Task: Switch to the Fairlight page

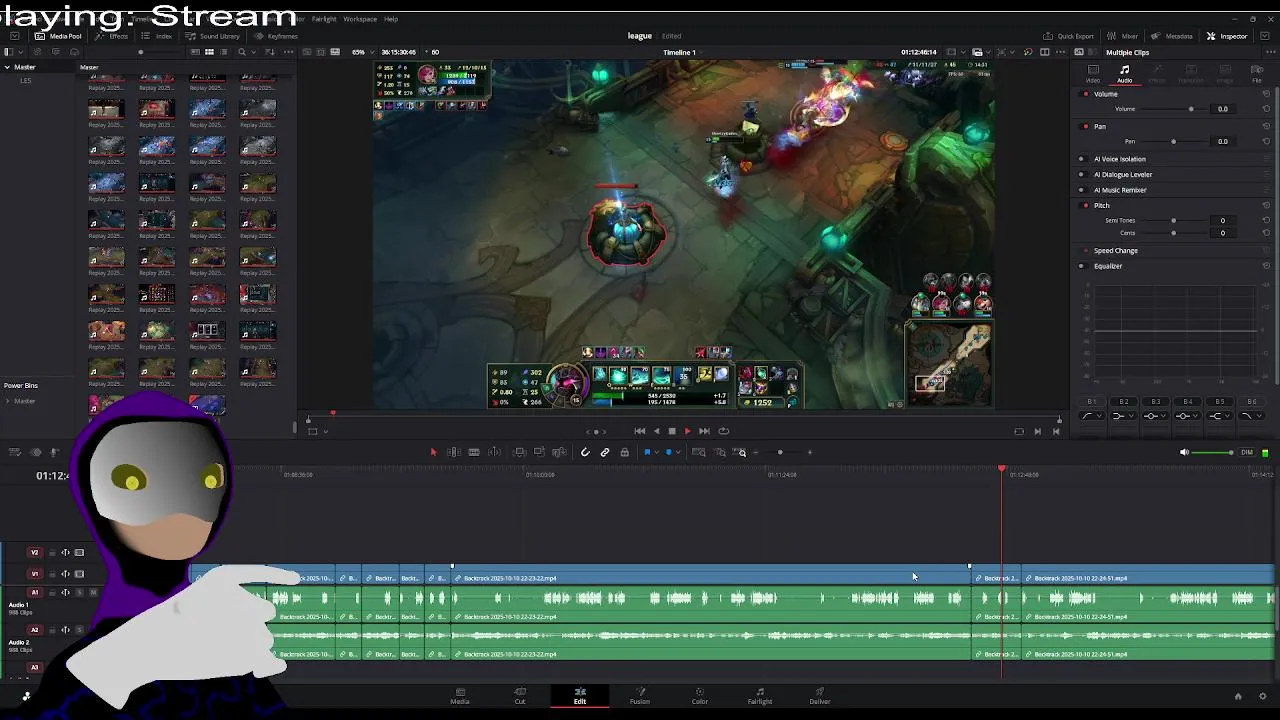Action: tap(760, 695)
